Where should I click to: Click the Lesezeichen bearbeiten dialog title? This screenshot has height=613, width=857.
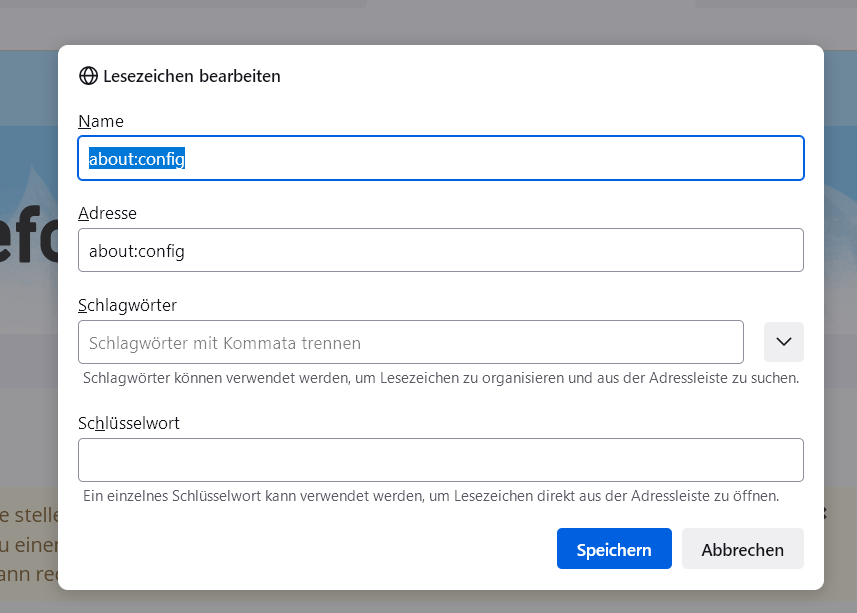tap(192, 76)
